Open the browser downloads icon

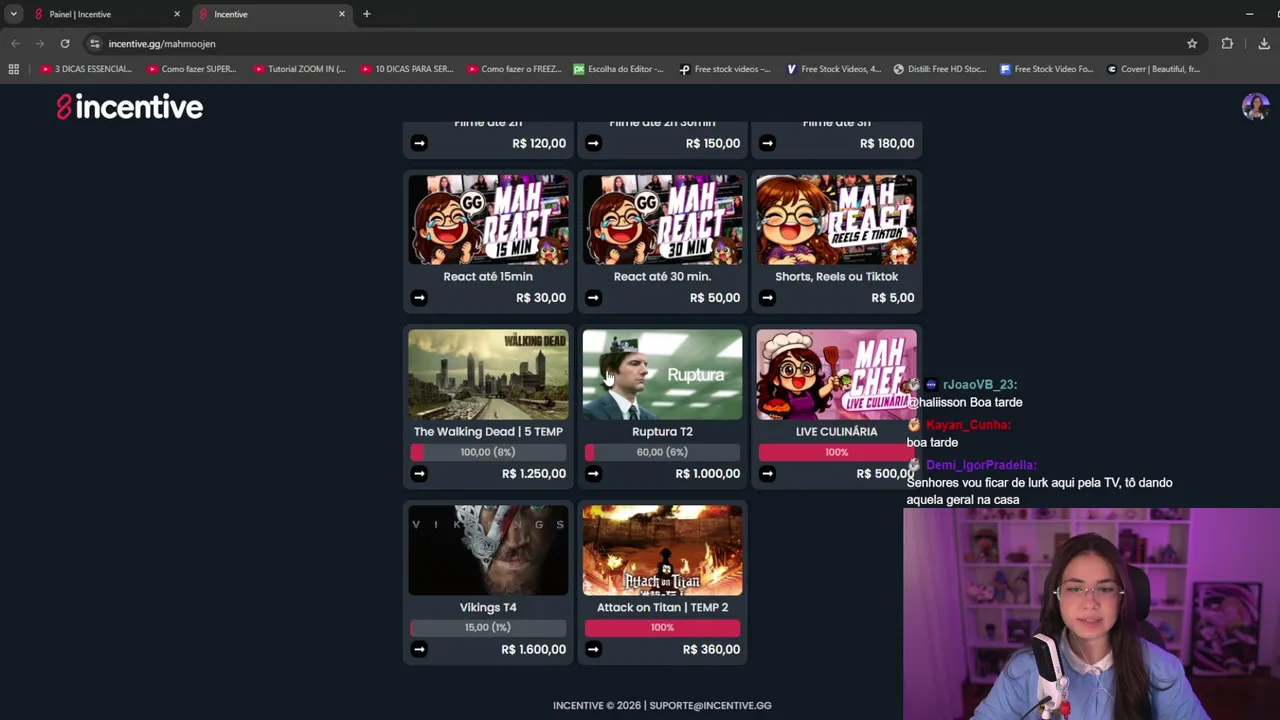click(1264, 44)
